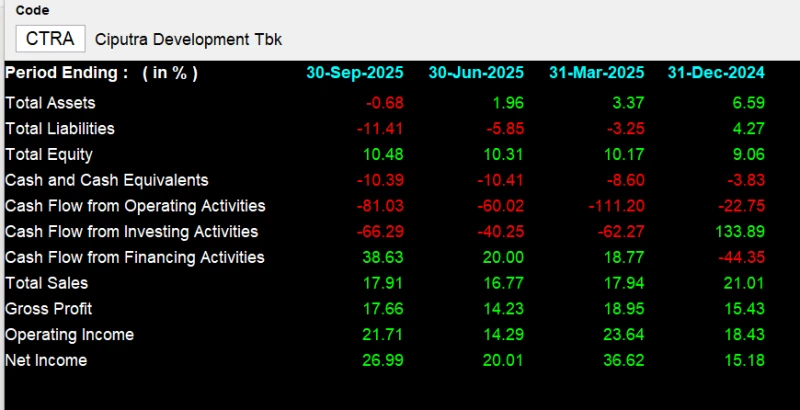This screenshot has width=800, height=410.
Task: Select the Ciputra Development Tbk company name
Action: point(189,40)
